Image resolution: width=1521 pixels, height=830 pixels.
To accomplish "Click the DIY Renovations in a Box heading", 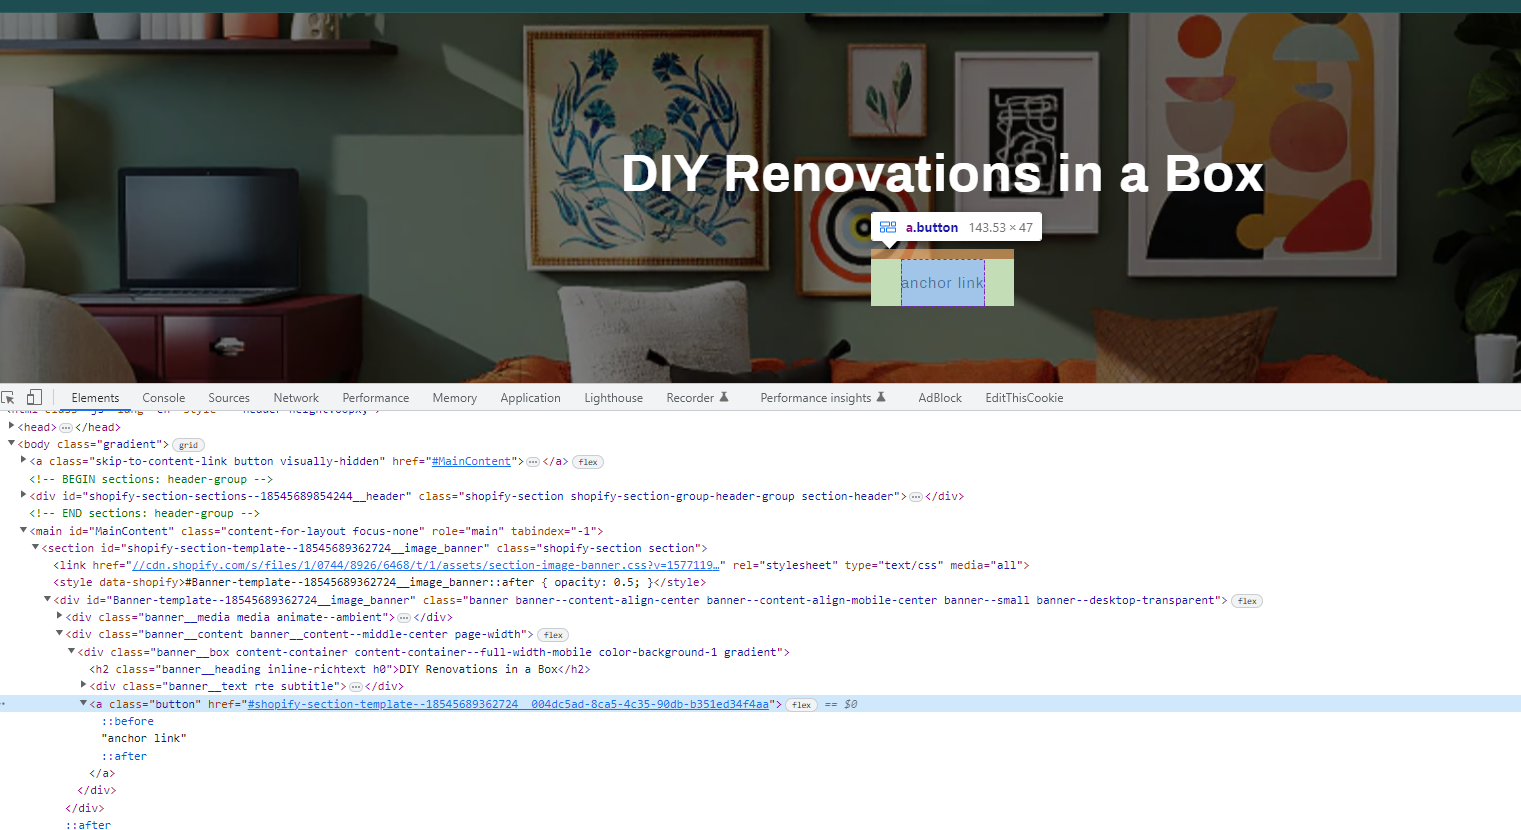I will [942, 174].
